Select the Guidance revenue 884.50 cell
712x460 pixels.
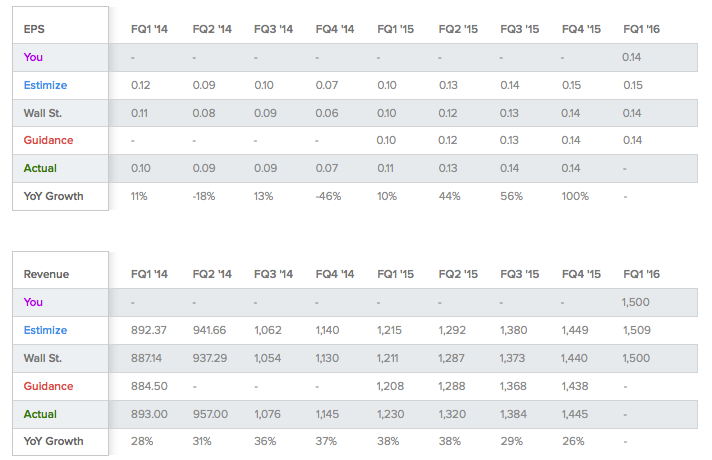[x=149, y=386]
